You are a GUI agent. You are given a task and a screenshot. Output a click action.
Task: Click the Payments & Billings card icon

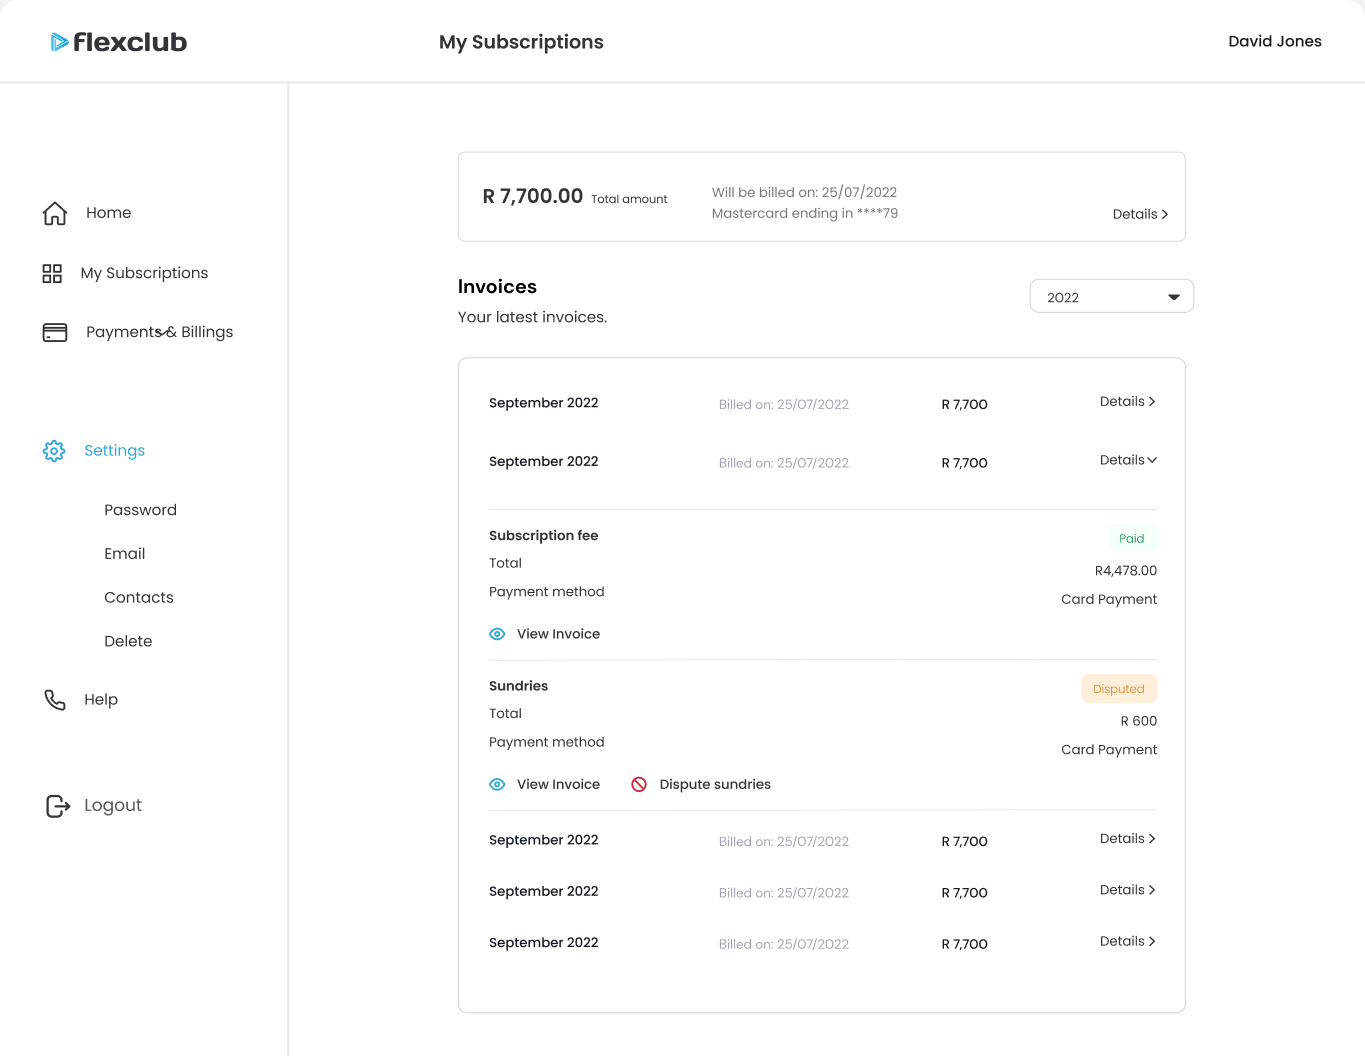(55, 332)
